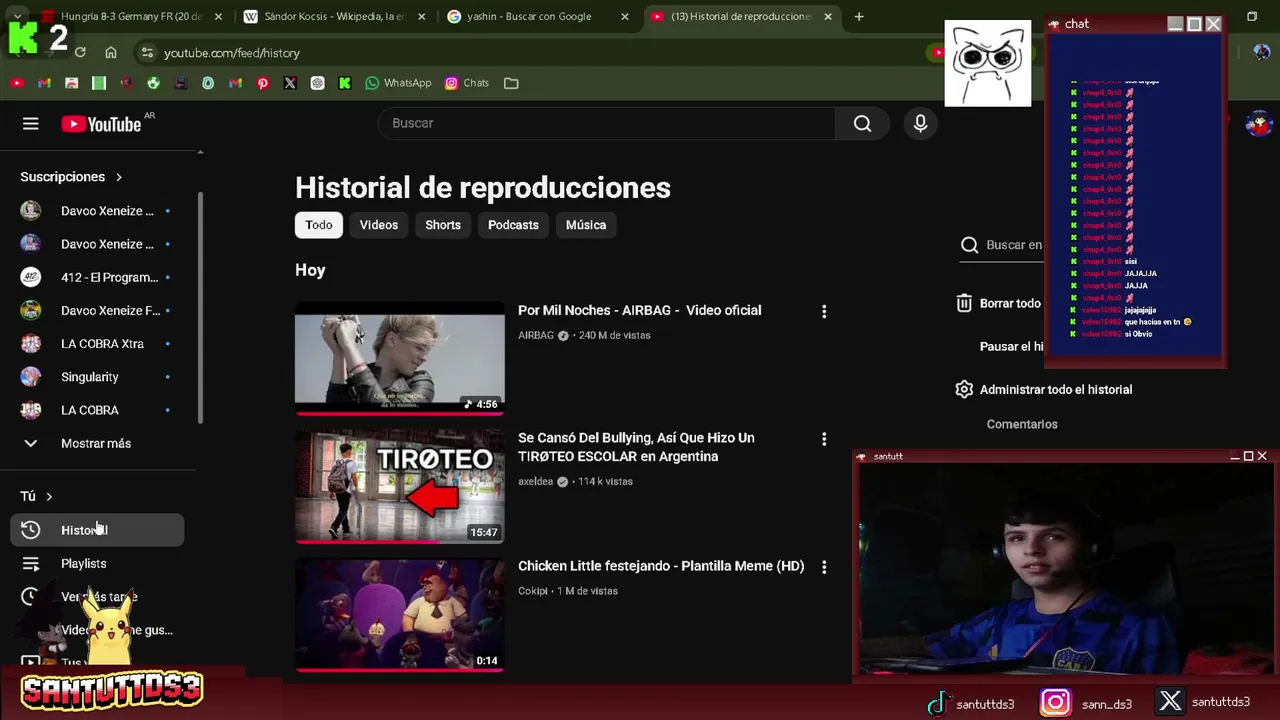Click the Administrar historial gear icon
The width and height of the screenshot is (1280, 720).
964,390
